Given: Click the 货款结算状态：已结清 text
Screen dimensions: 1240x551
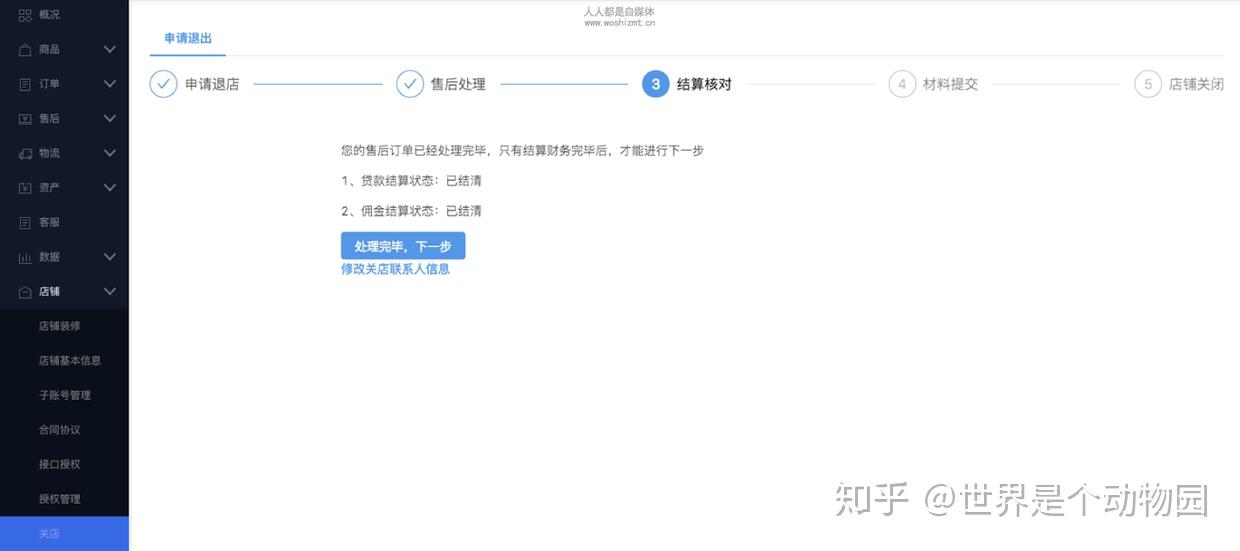Looking at the screenshot, I should (x=411, y=181).
